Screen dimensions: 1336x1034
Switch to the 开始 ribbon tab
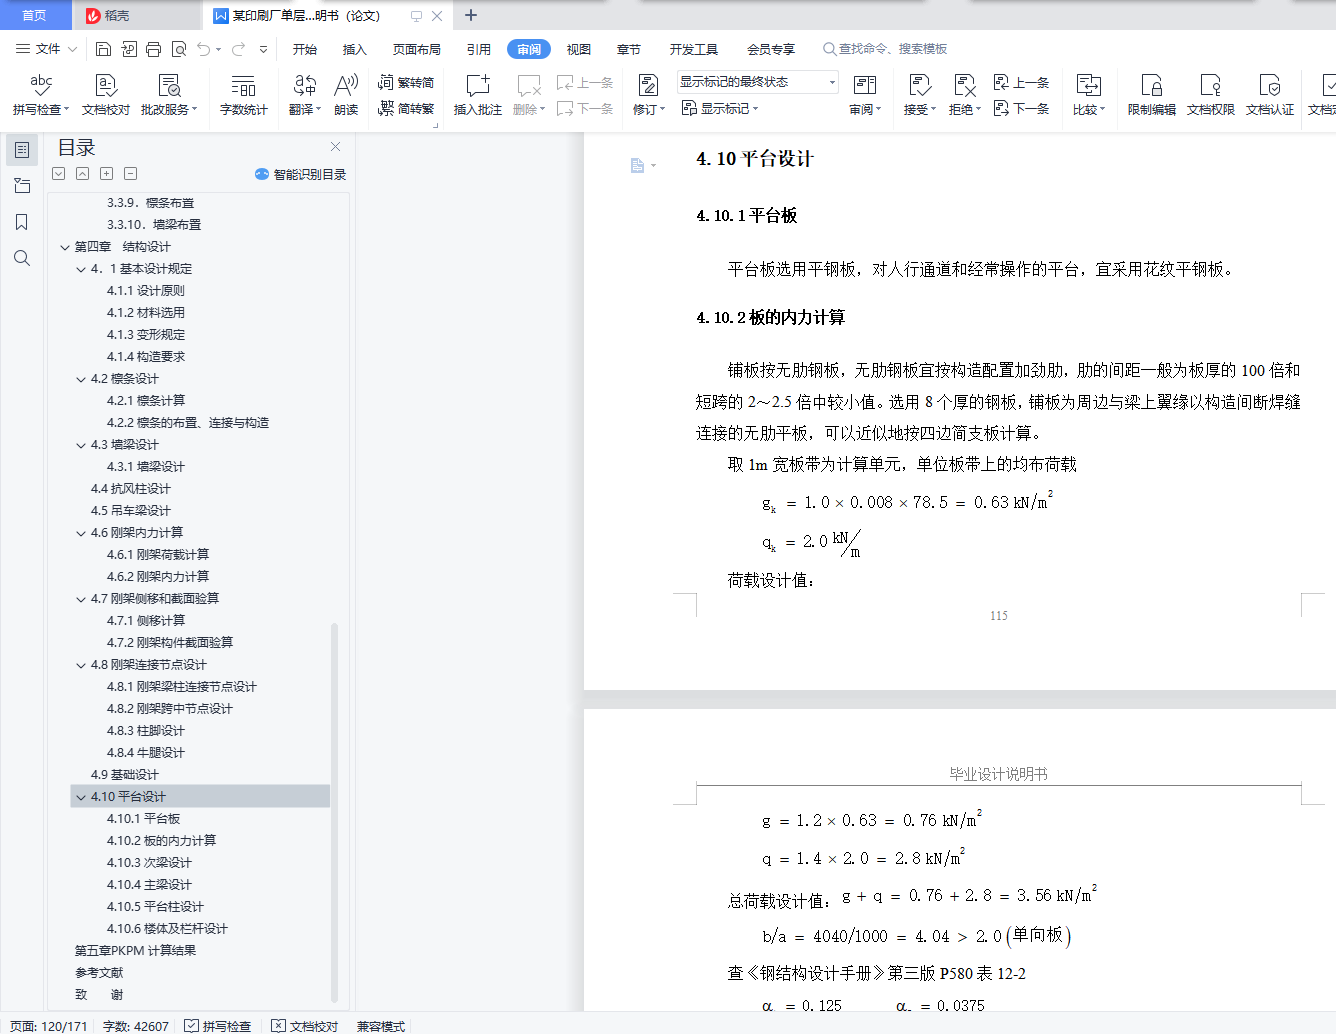point(305,49)
